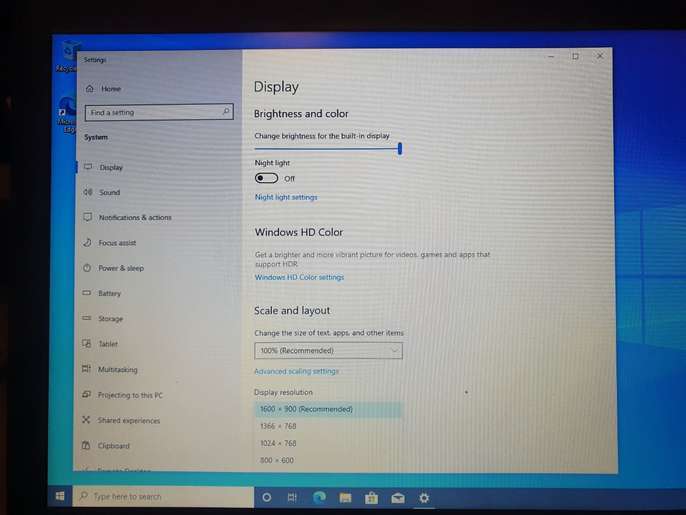Viewport: 686px width, 515px height.
Task: Click the taskbar Type here to search box
Action: point(163,496)
